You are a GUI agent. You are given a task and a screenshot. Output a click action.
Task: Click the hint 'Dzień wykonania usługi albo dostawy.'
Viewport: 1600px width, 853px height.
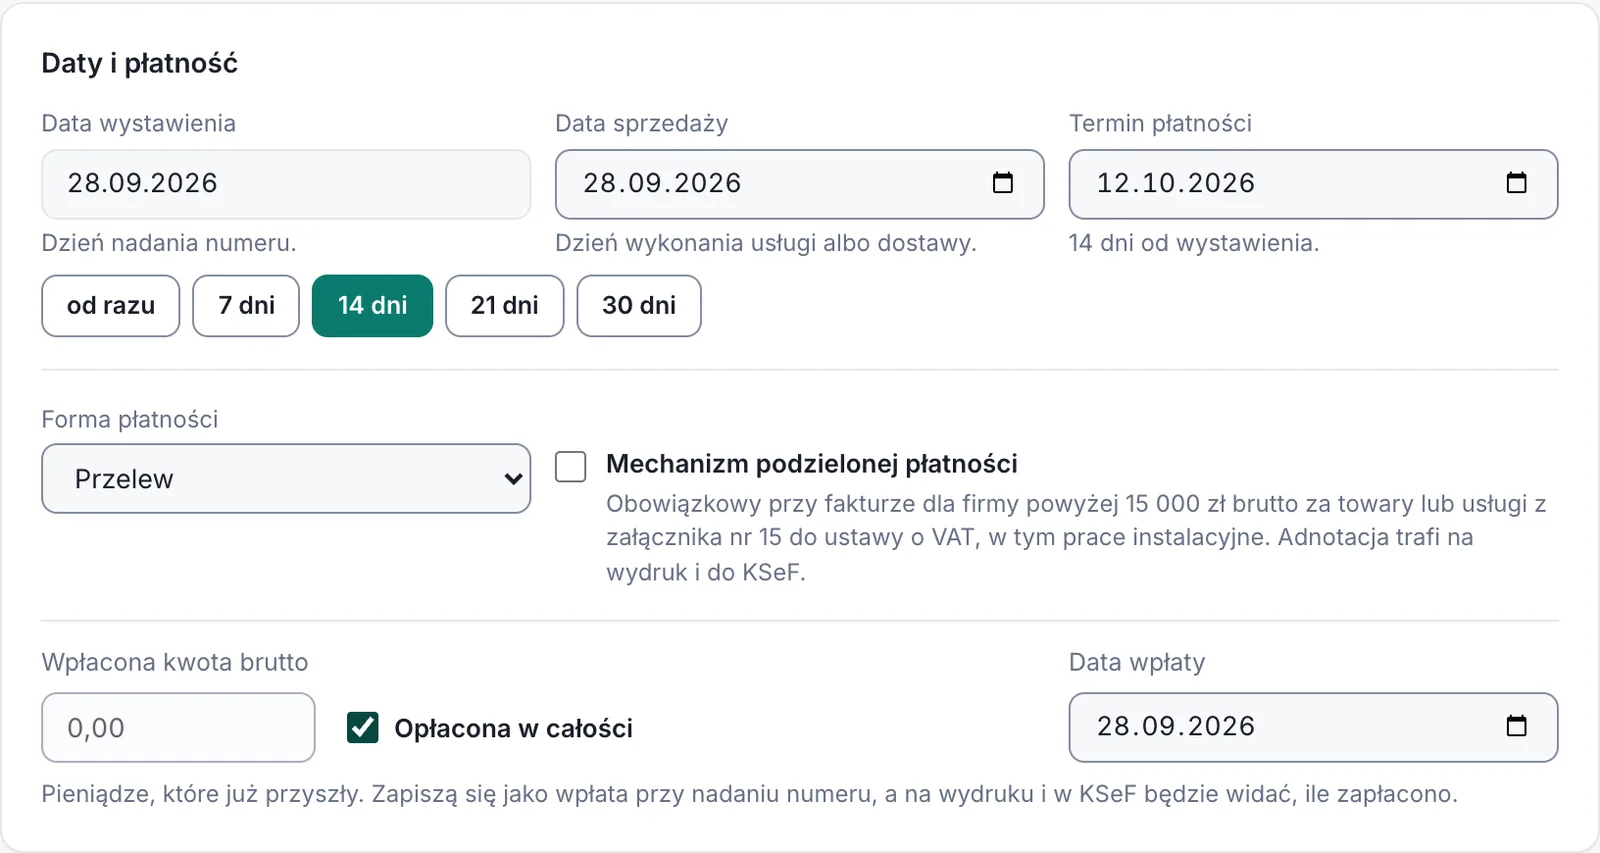click(766, 243)
